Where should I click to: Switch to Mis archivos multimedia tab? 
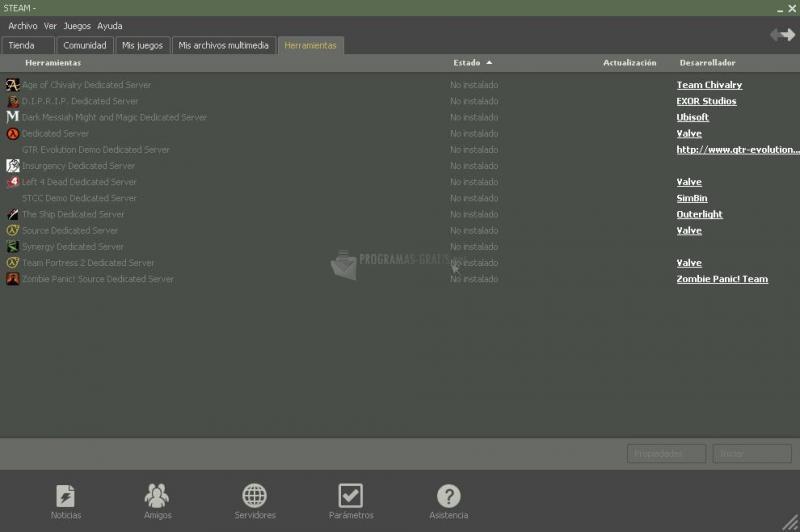click(224, 45)
